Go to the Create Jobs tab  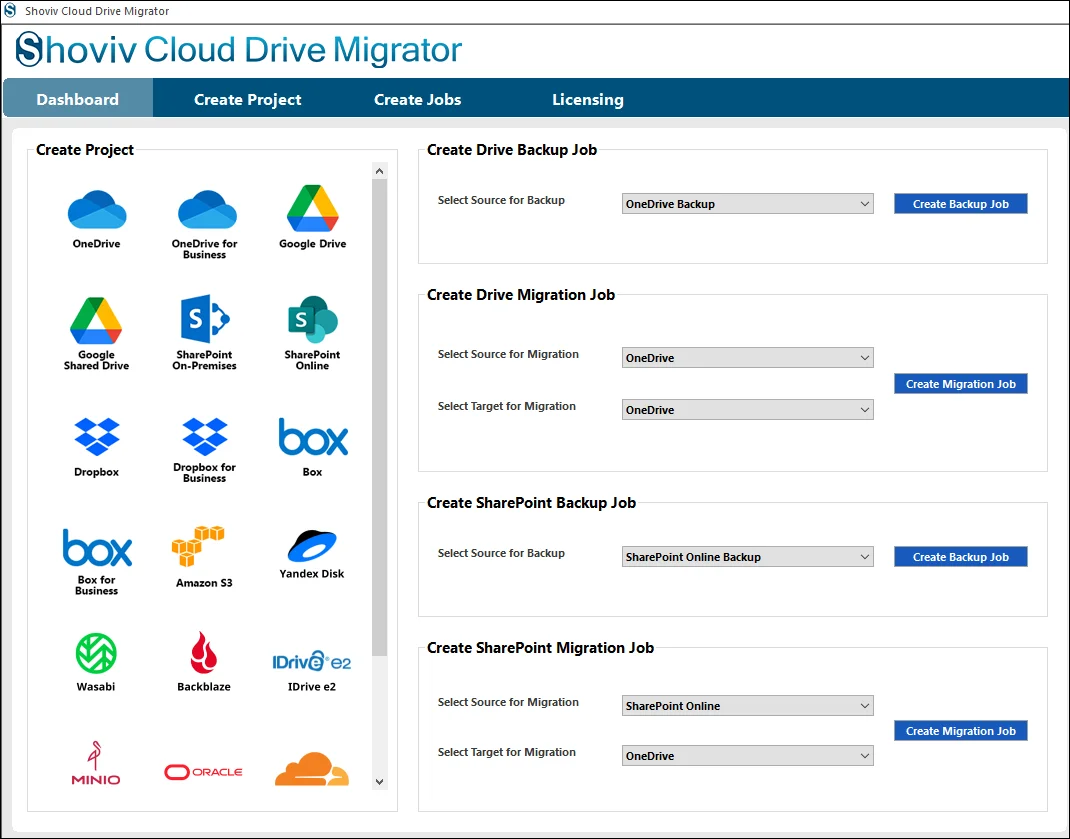[x=418, y=100]
